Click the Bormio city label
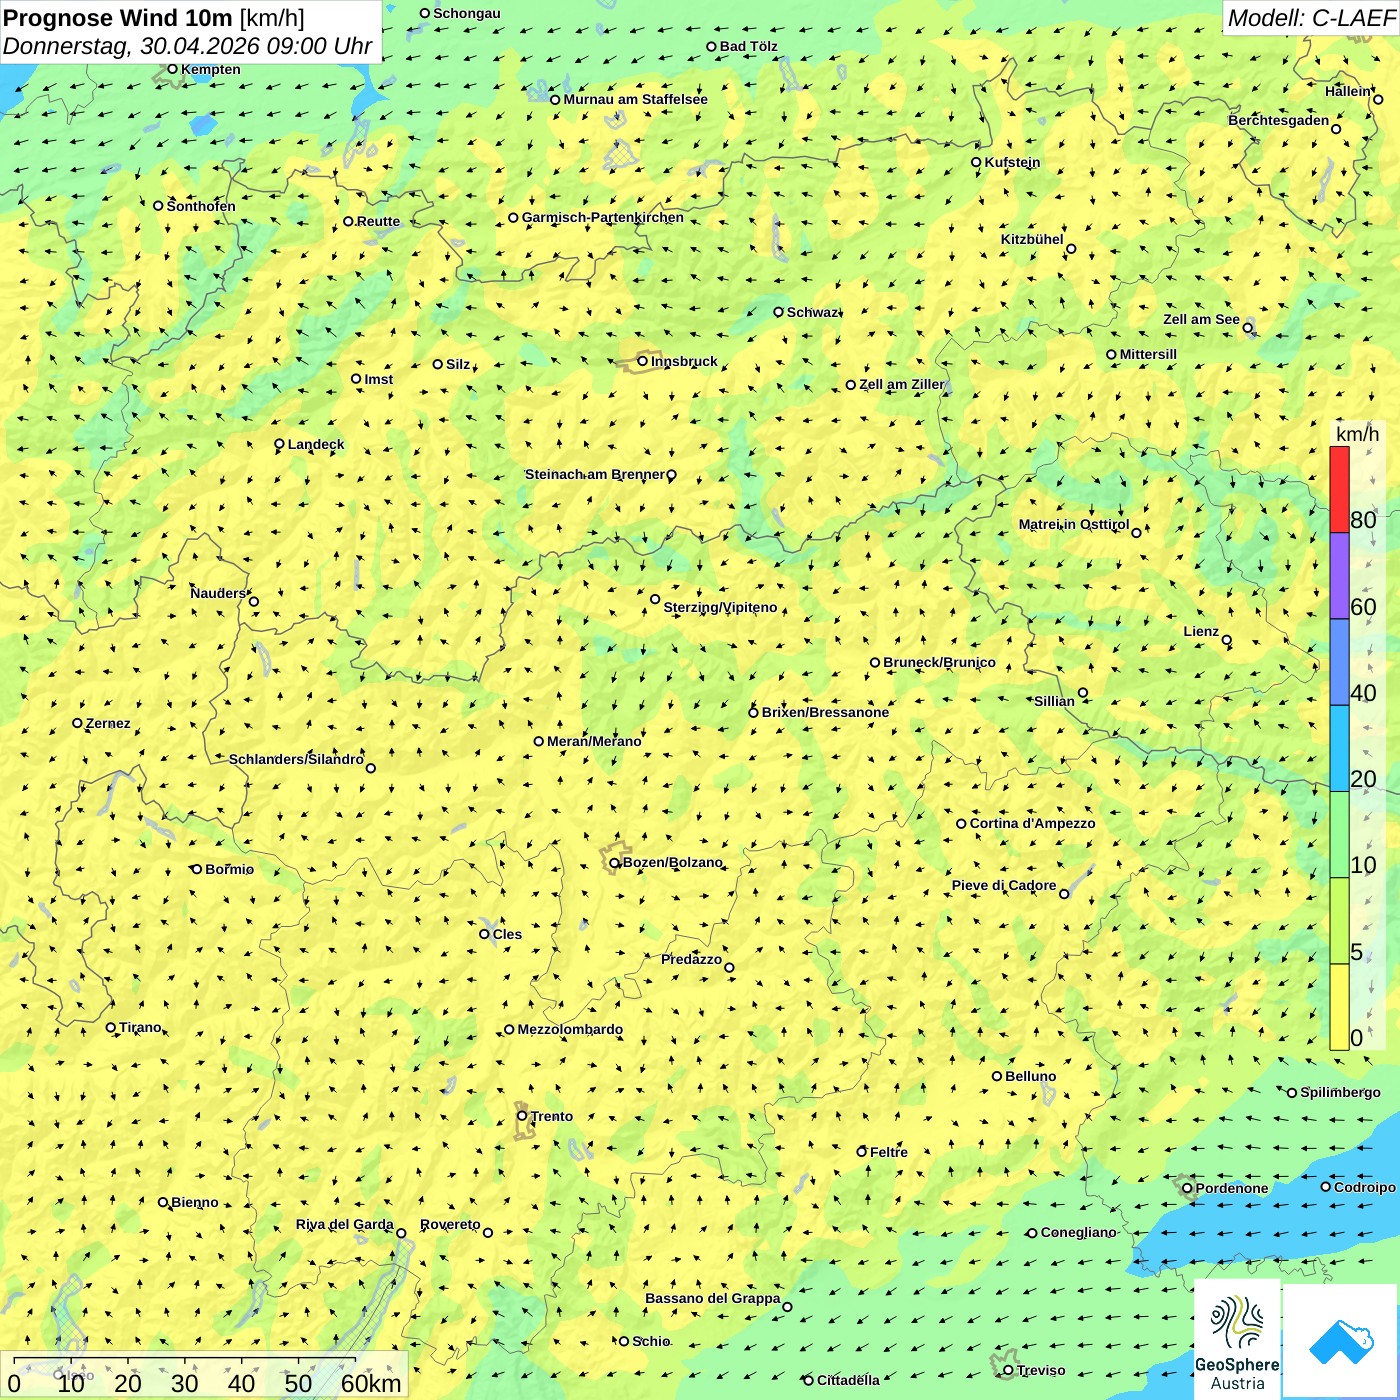This screenshot has height=1400, width=1400. 229,869
